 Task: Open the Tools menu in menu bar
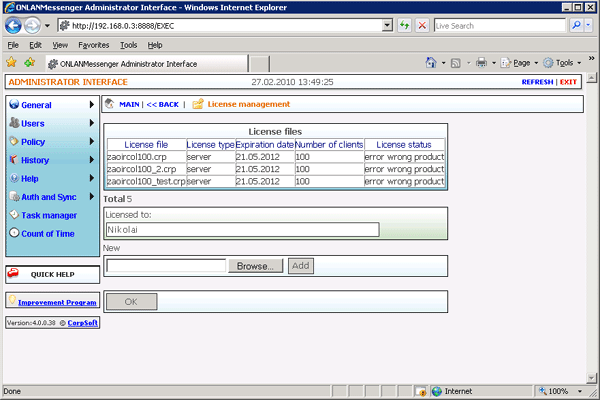coord(129,45)
